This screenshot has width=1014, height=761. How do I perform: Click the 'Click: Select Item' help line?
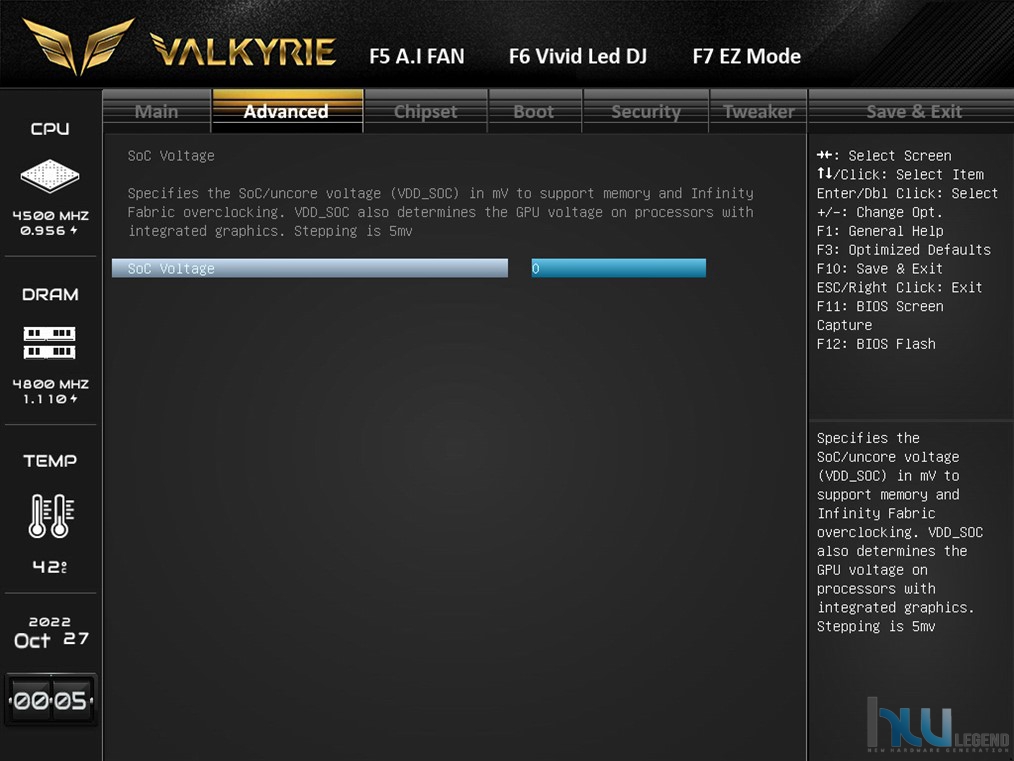[900, 175]
